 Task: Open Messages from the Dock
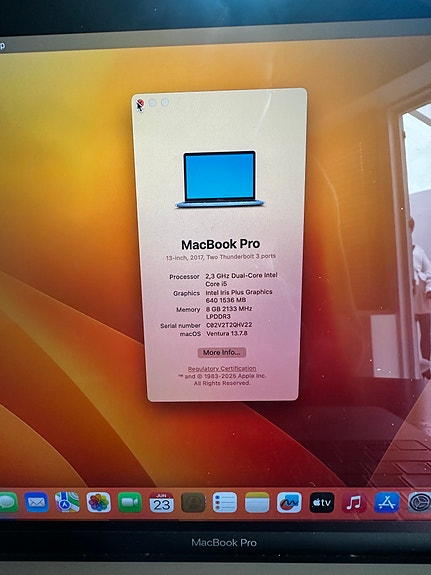tap(8, 502)
